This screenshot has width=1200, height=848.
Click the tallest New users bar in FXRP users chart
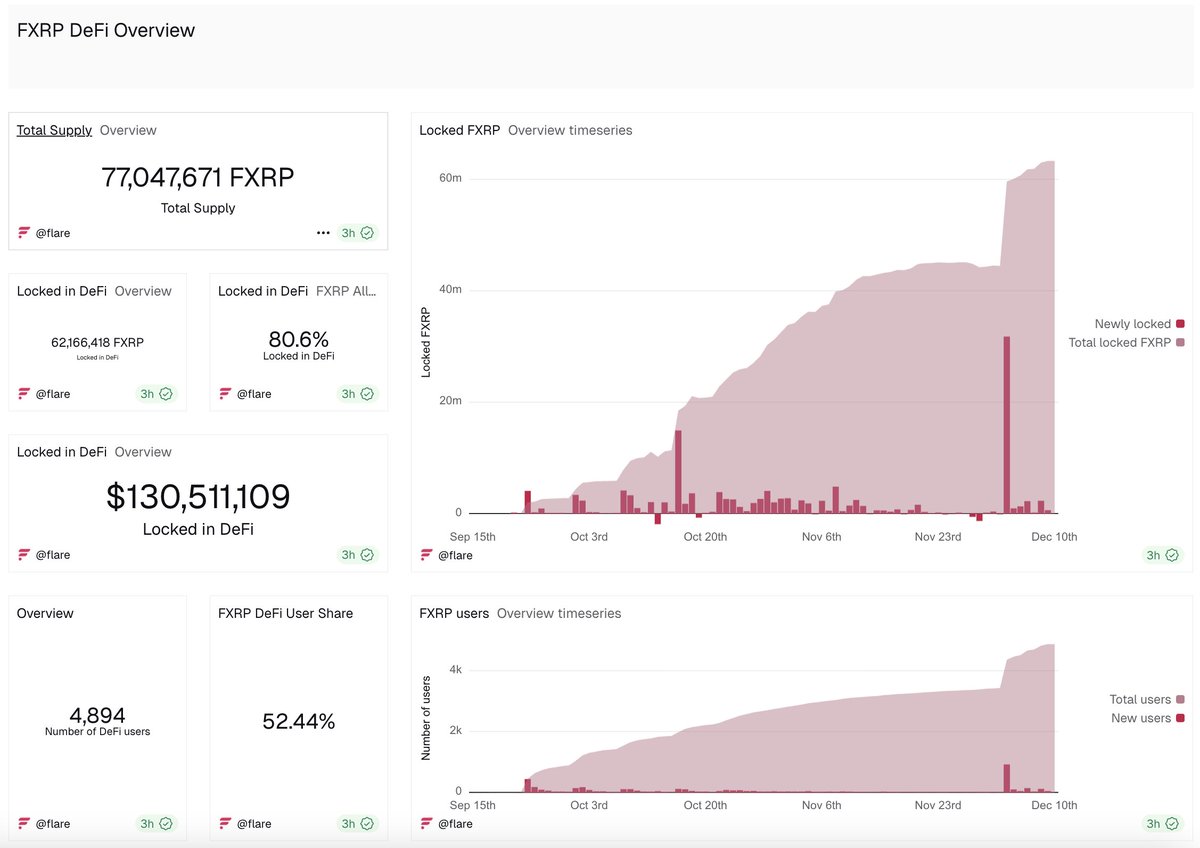click(1007, 778)
